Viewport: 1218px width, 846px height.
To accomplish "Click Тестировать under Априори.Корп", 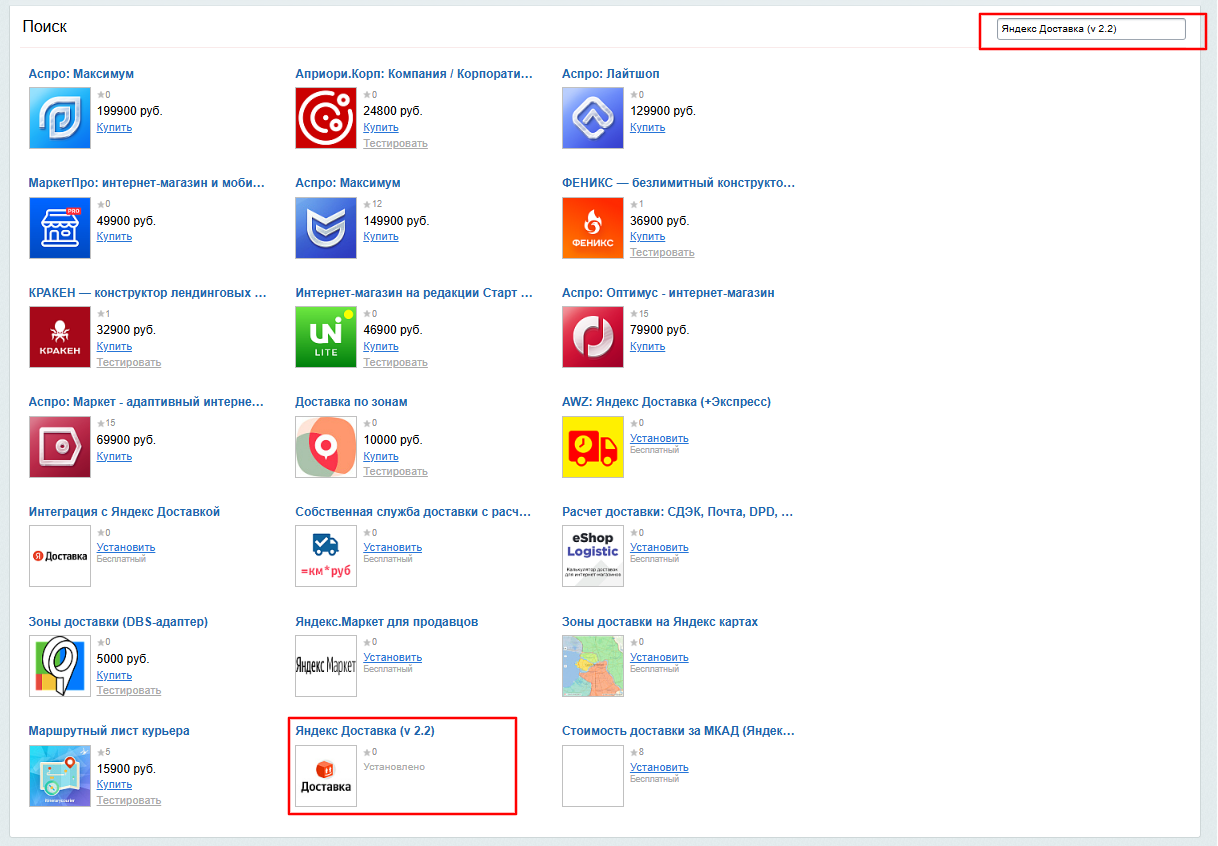I will 396,143.
